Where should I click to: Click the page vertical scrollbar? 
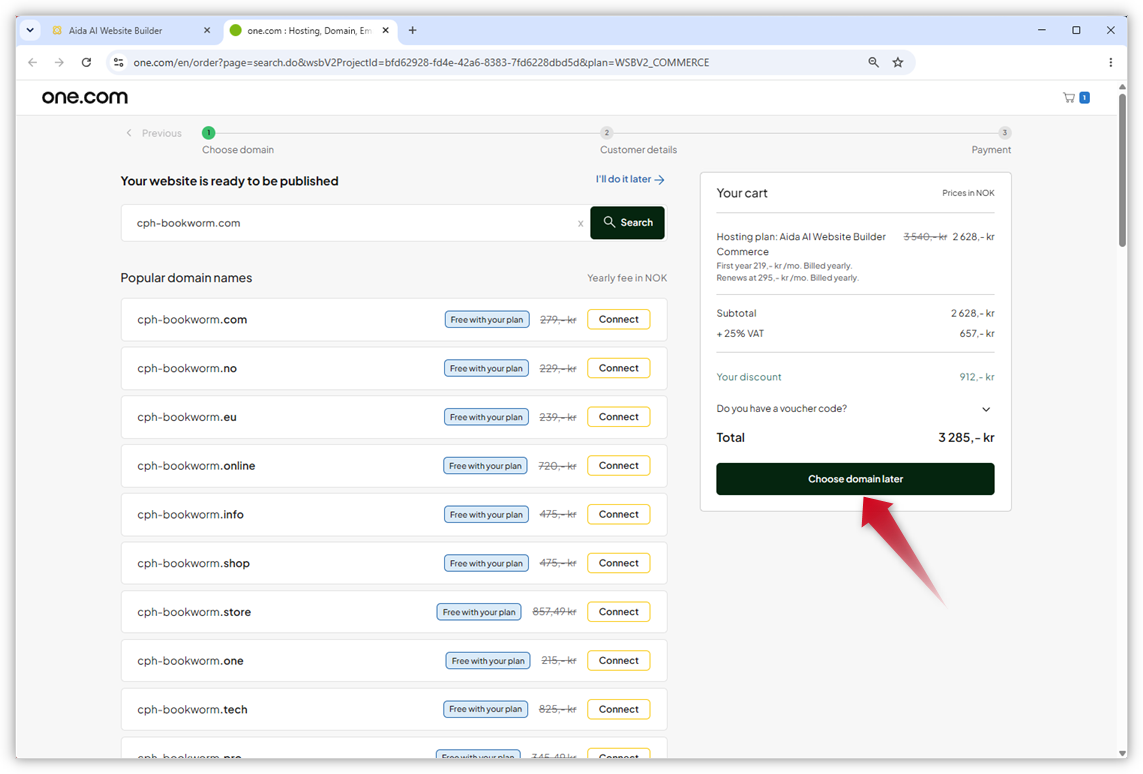[x=1122, y=171]
